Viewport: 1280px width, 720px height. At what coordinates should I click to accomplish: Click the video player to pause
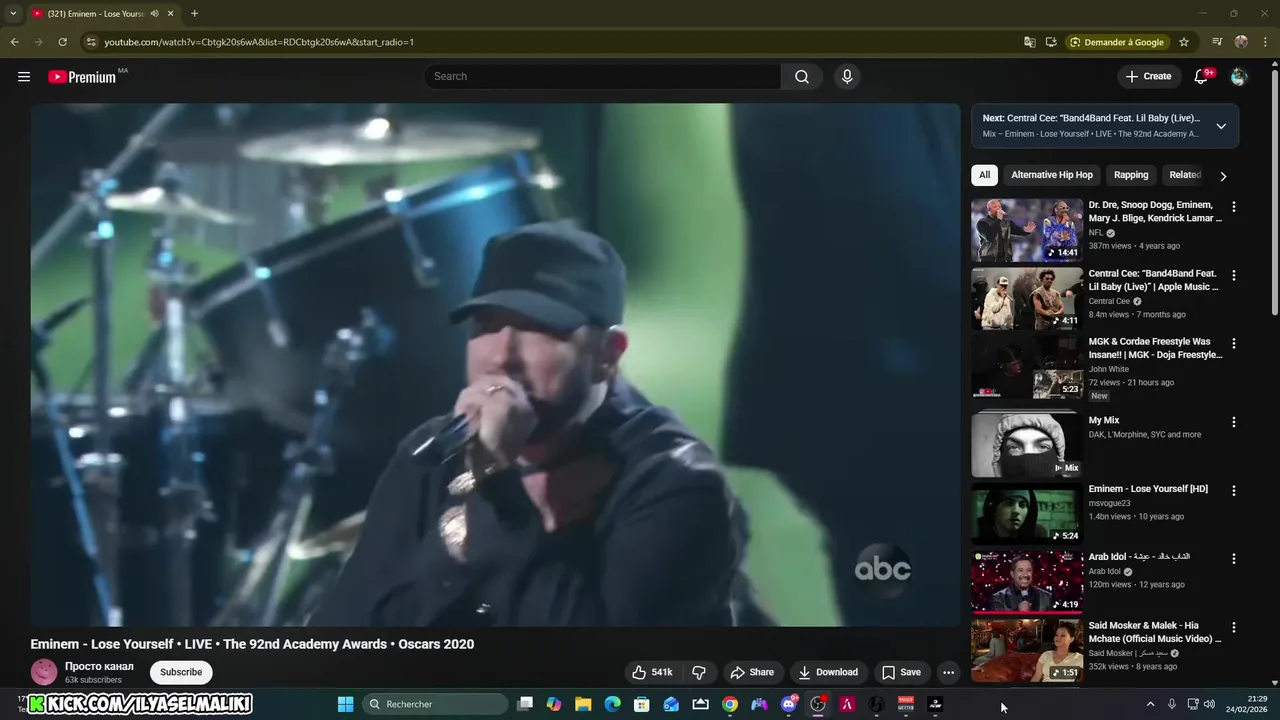[495, 365]
